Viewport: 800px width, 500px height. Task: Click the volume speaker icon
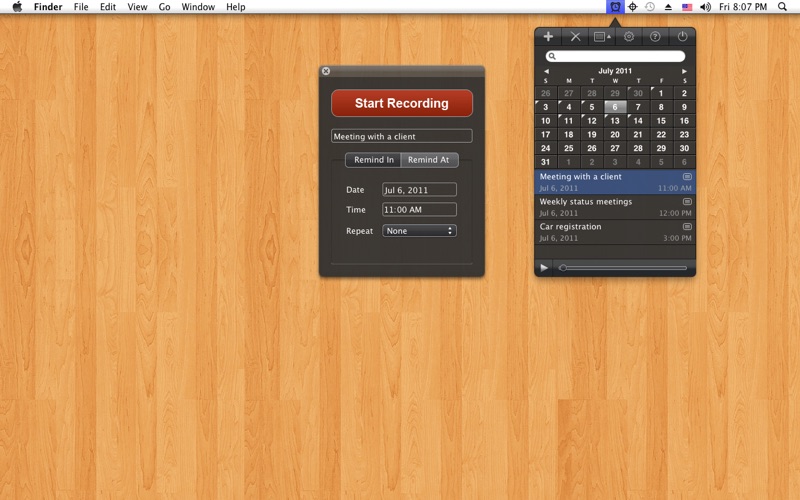706,7
